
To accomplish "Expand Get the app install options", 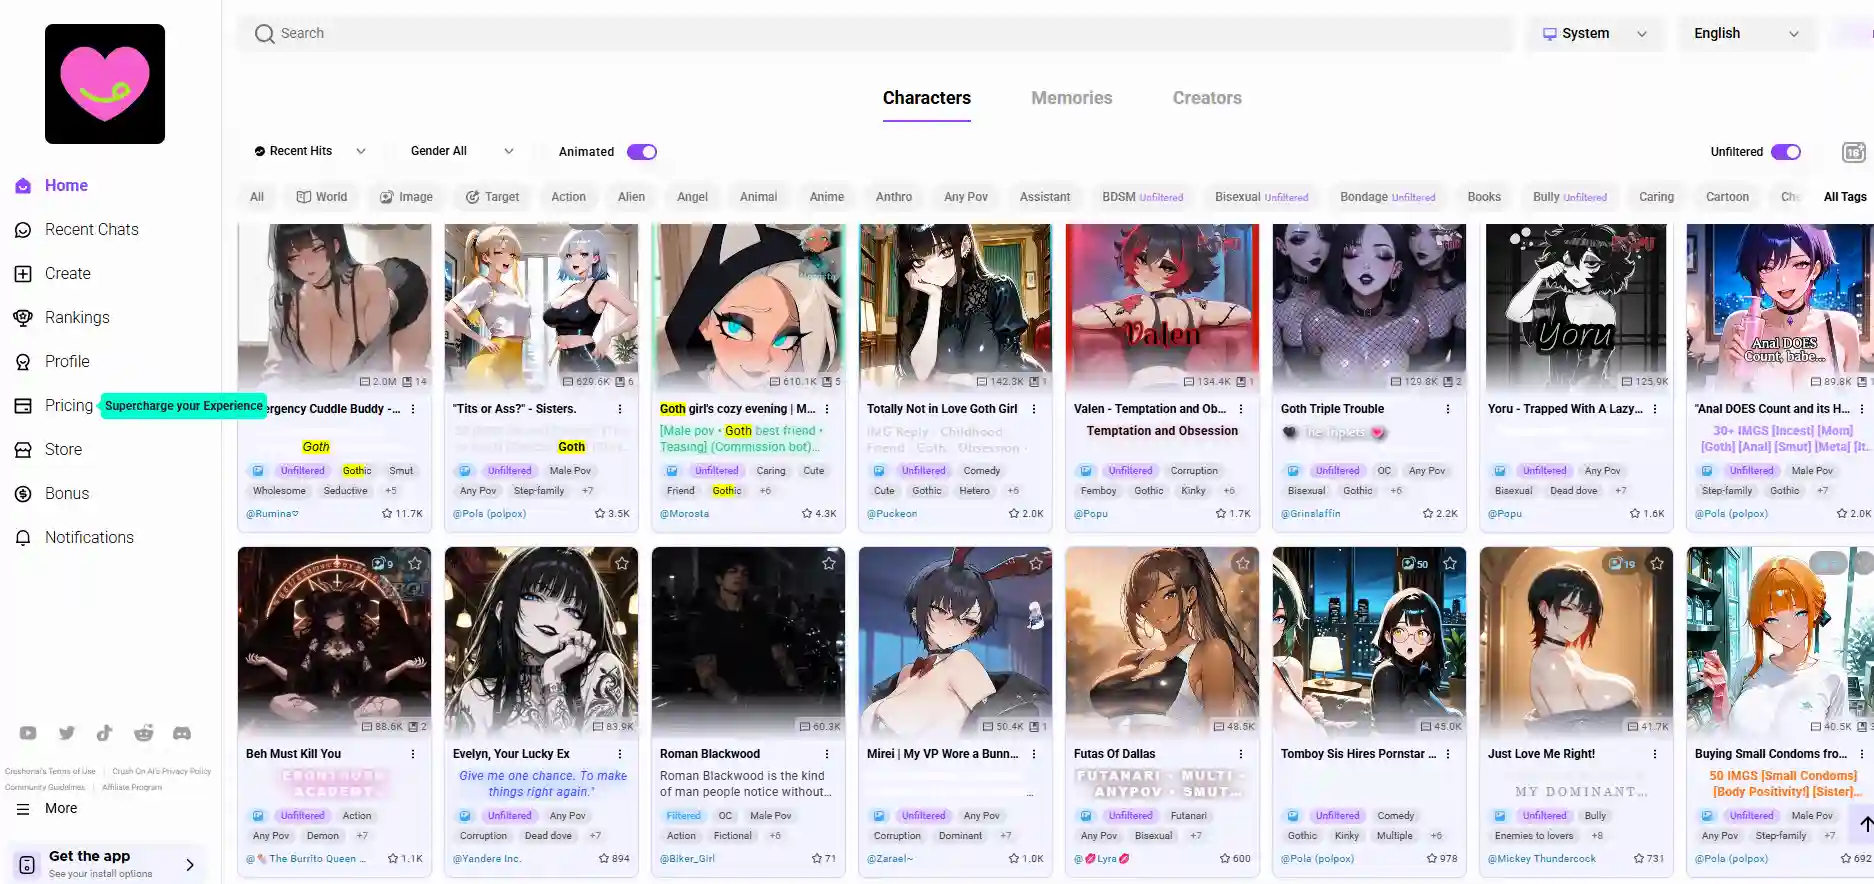I will tap(106, 864).
